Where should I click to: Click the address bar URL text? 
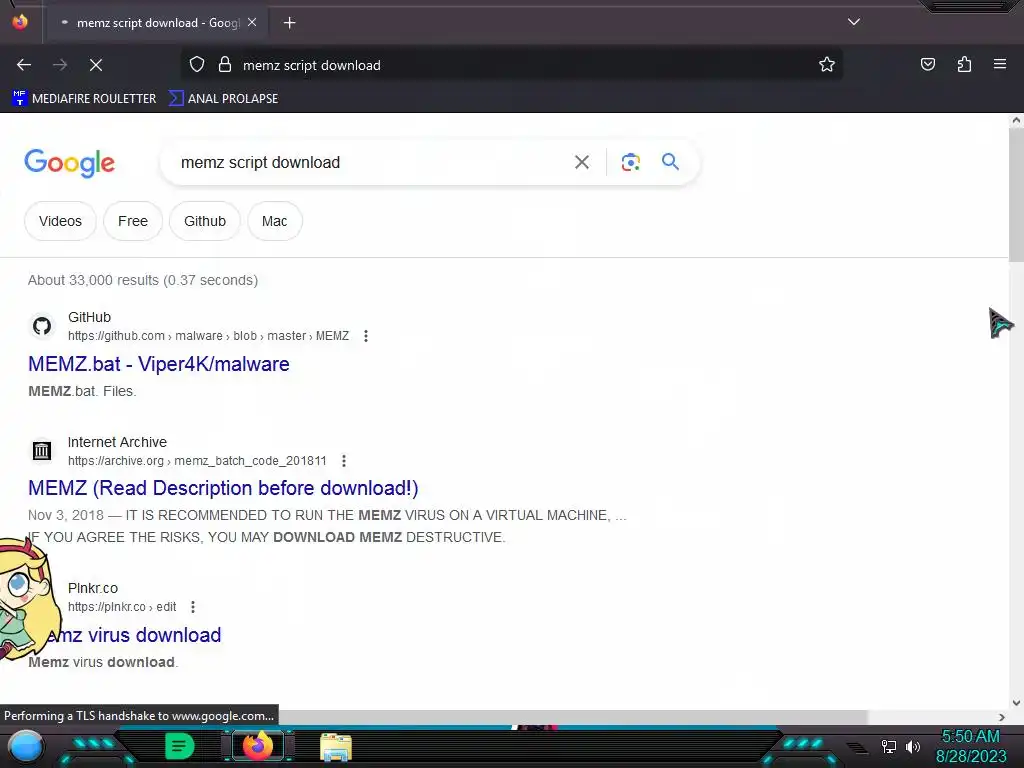click(312, 65)
